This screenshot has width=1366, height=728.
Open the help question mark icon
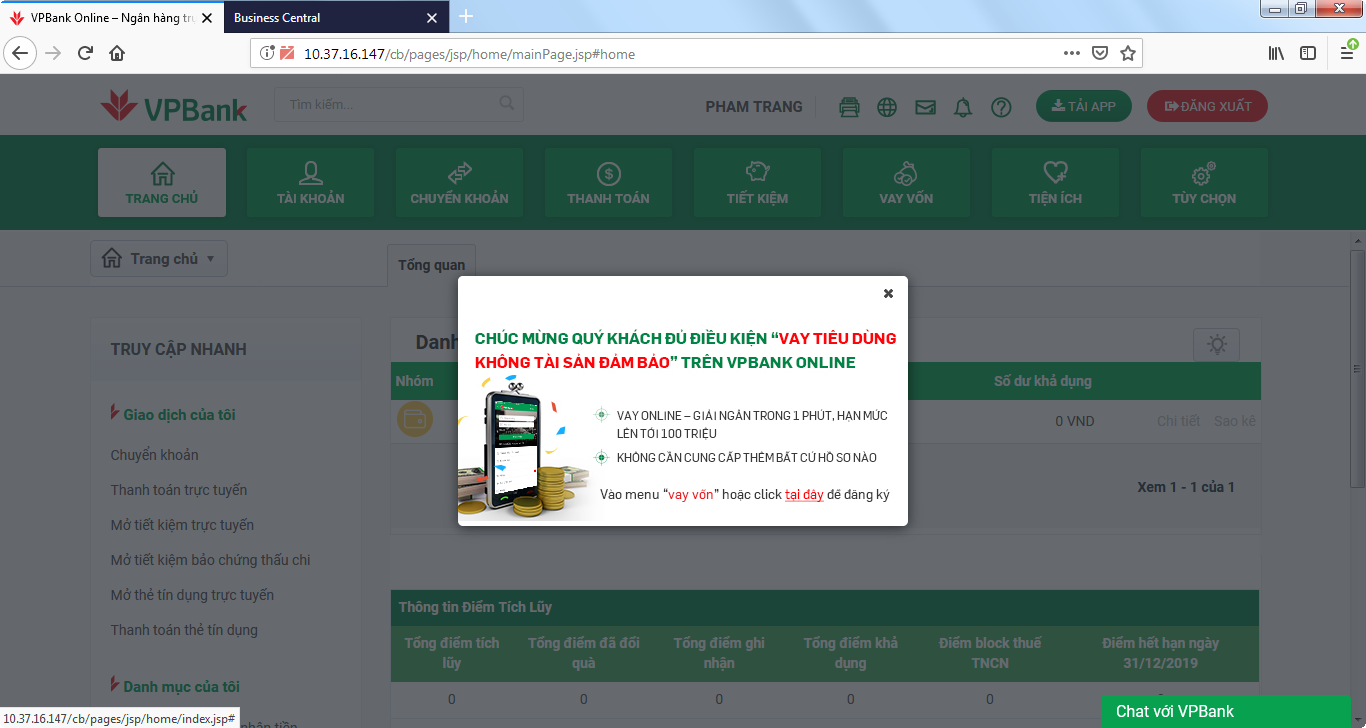tap(1001, 107)
